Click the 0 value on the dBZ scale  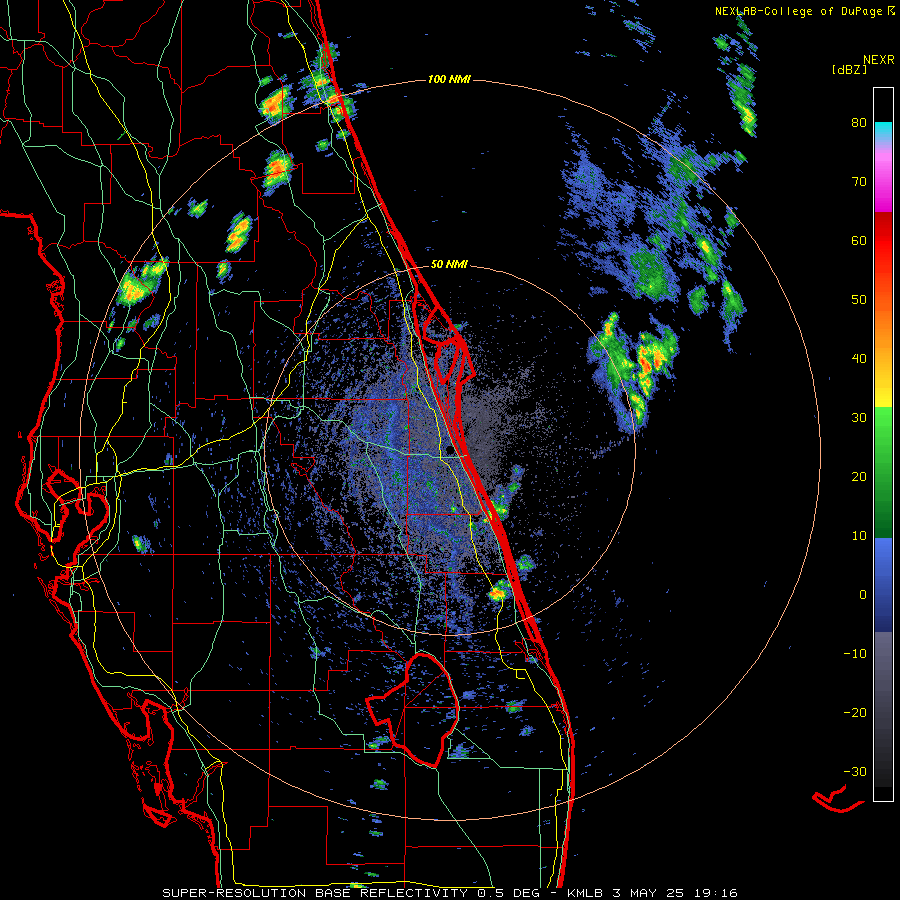coord(863,595)
